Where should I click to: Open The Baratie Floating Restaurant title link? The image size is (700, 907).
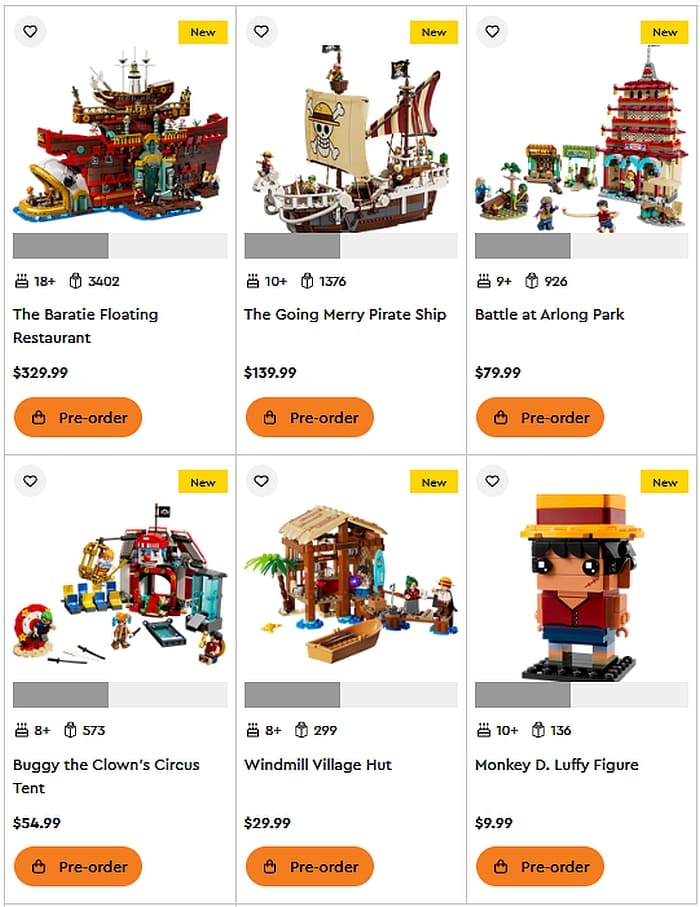point(86,326)
